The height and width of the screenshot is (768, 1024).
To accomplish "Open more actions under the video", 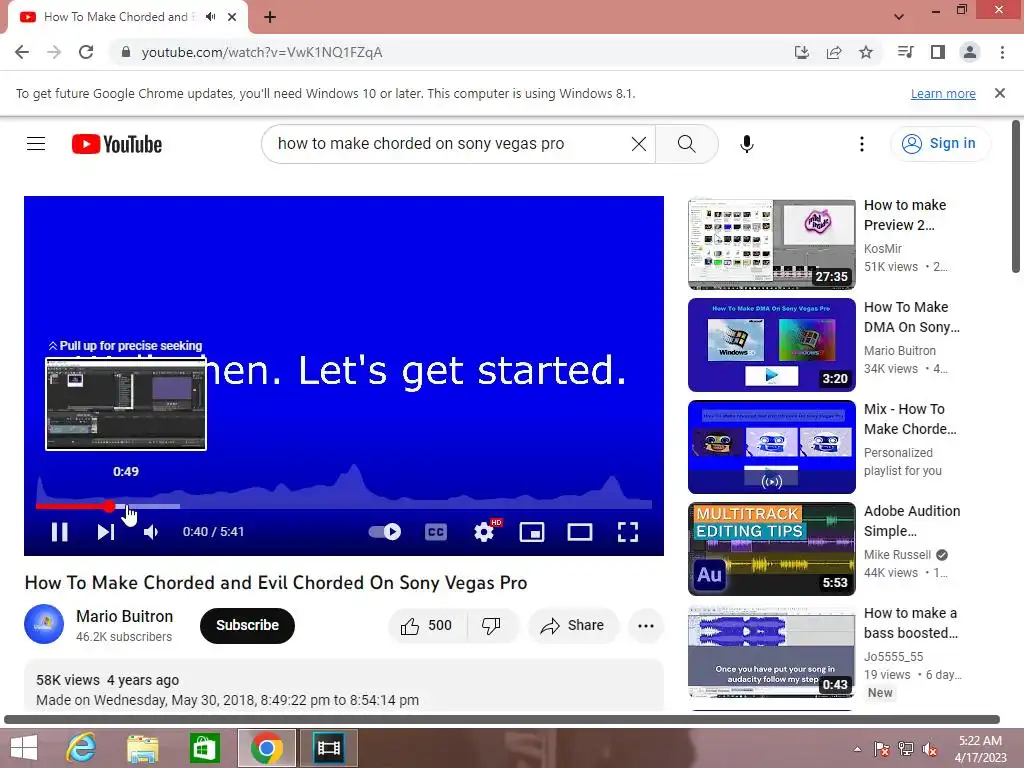I will [646, 626].
